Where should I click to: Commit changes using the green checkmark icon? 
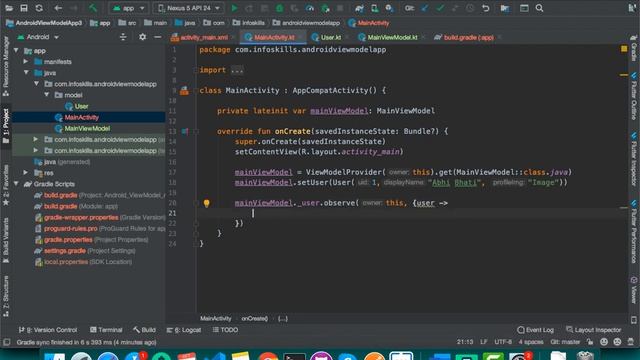click(x=440, y=8)
